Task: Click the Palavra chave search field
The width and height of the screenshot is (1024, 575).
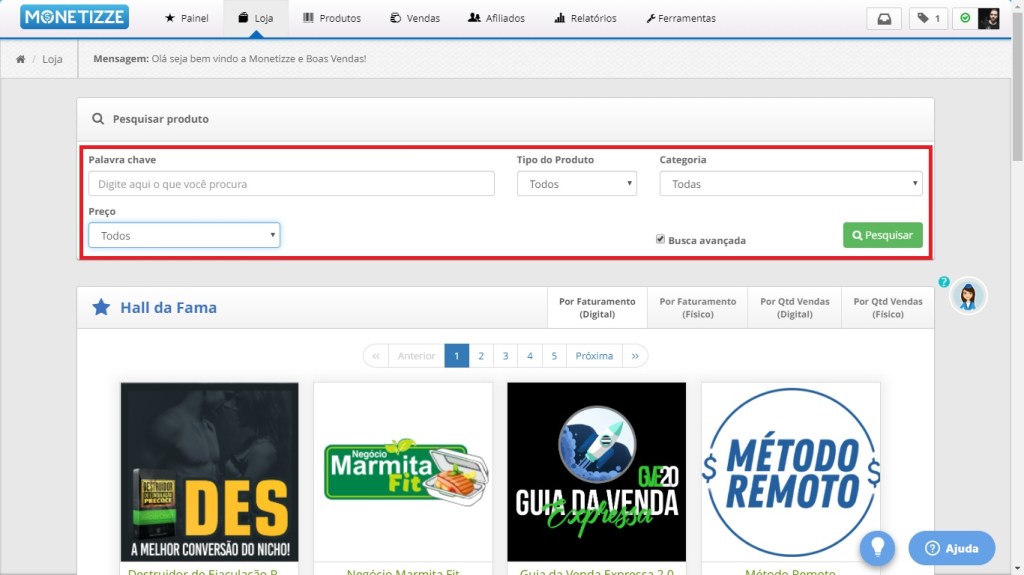Action: coord(291,184)
